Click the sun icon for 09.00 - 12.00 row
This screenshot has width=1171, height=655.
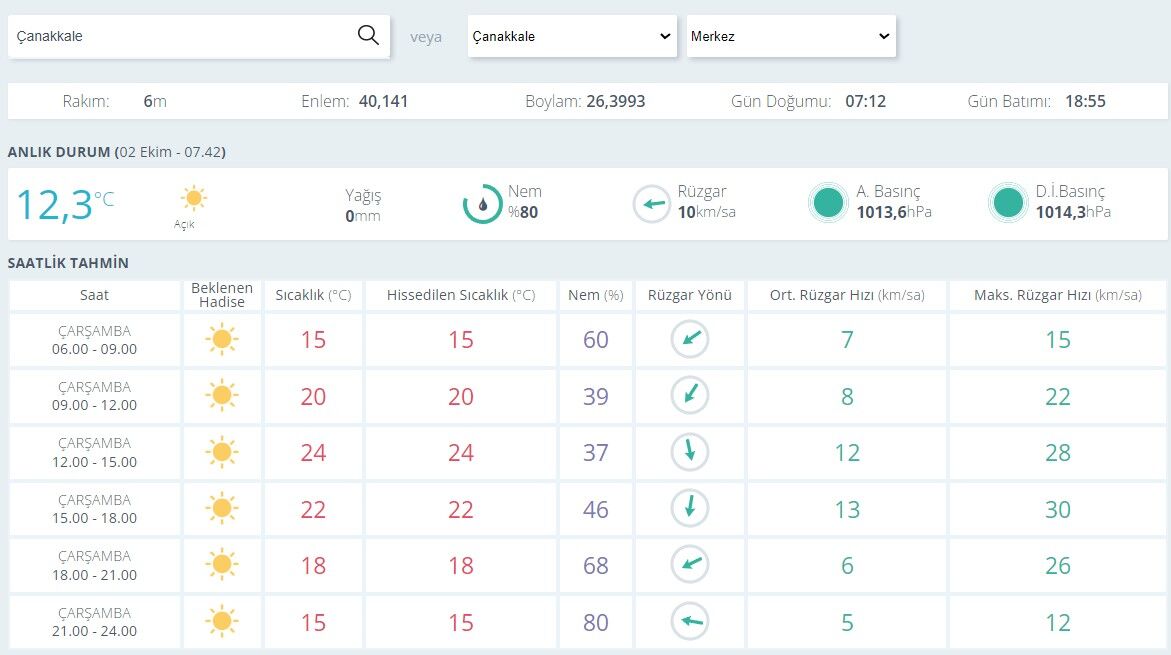pos(222,396)
